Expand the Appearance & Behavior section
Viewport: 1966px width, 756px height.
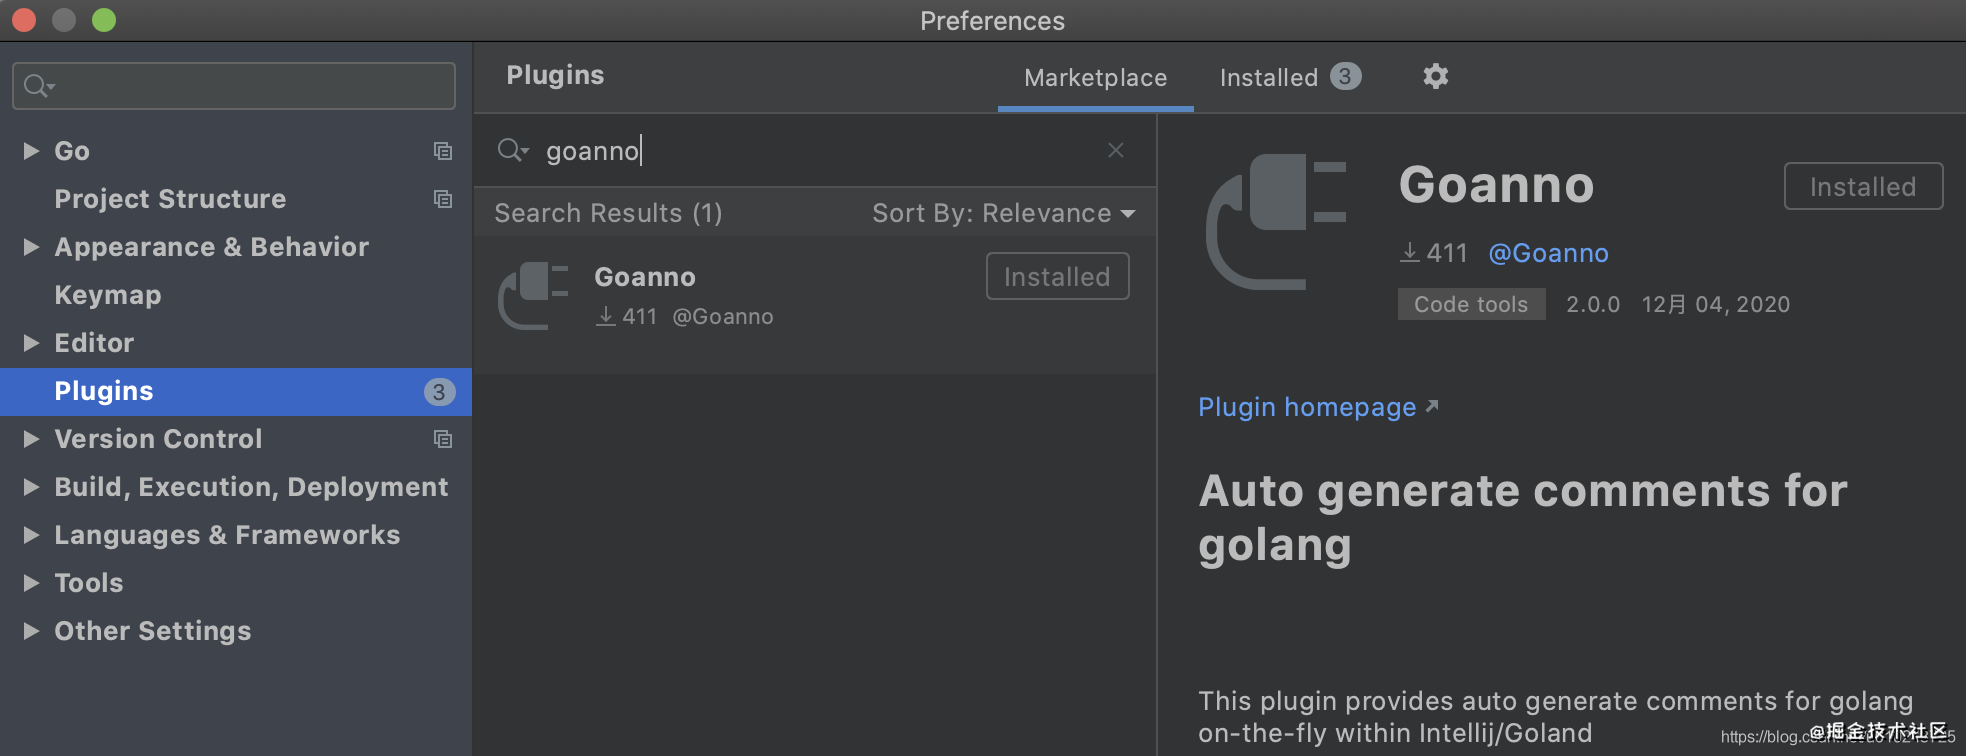(31, 247)
